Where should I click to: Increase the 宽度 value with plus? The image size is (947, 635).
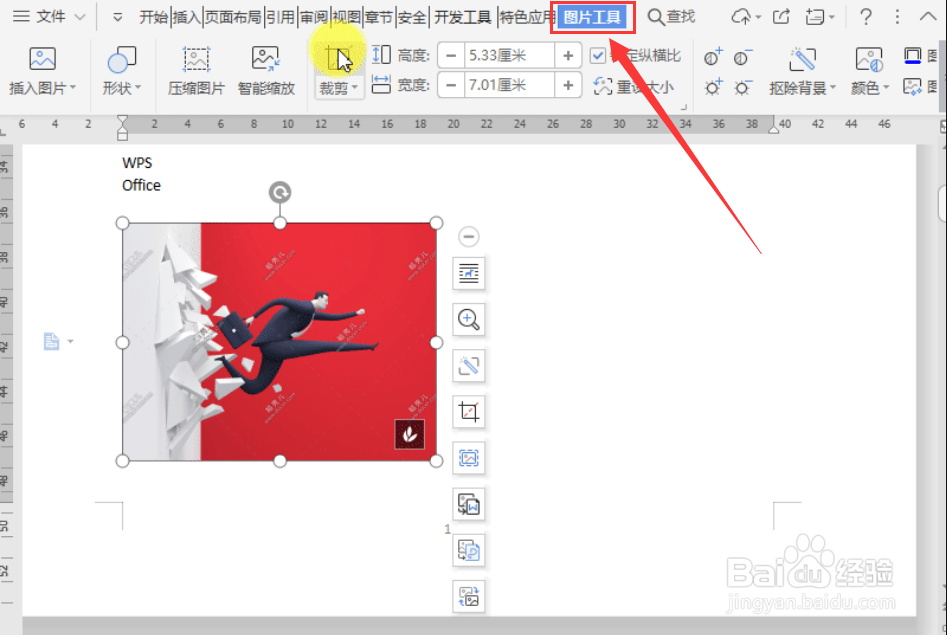point(568,85)
